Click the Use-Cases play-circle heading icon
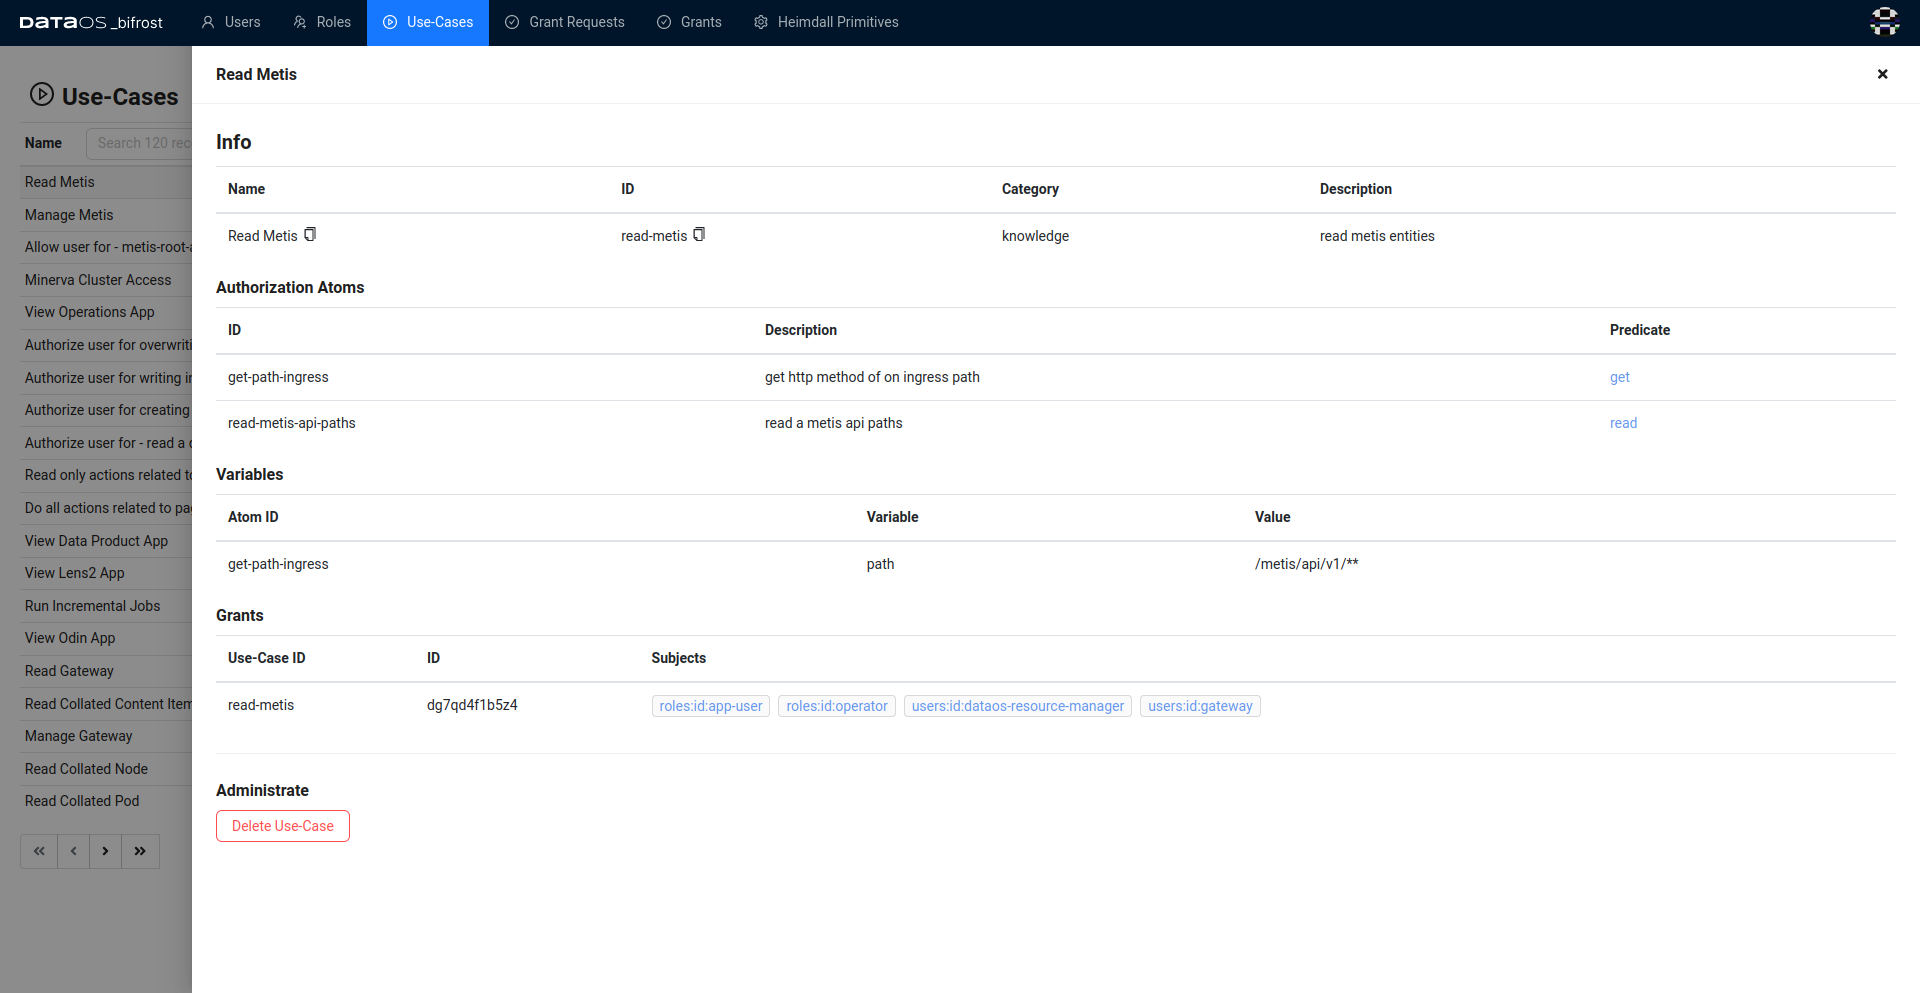The image size is (1920, 993). click(x=41, y=95)
